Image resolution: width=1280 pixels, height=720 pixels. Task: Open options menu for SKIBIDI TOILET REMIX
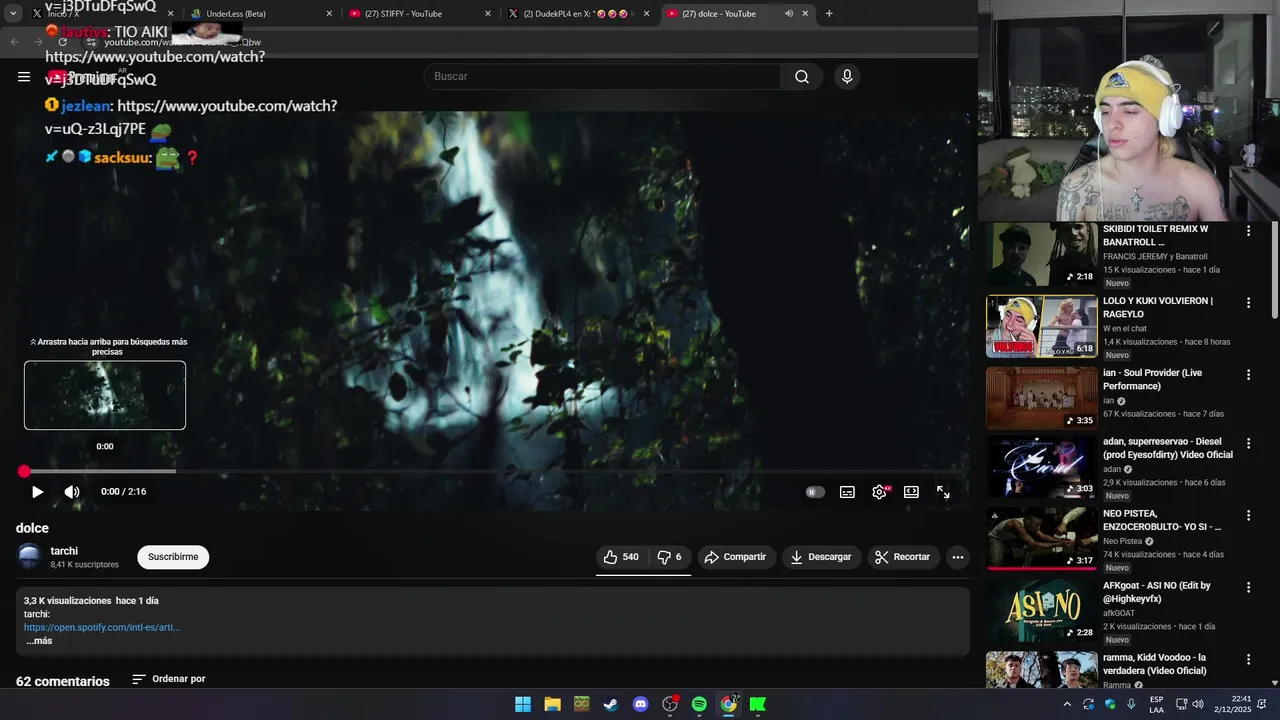click(1248, 231)
